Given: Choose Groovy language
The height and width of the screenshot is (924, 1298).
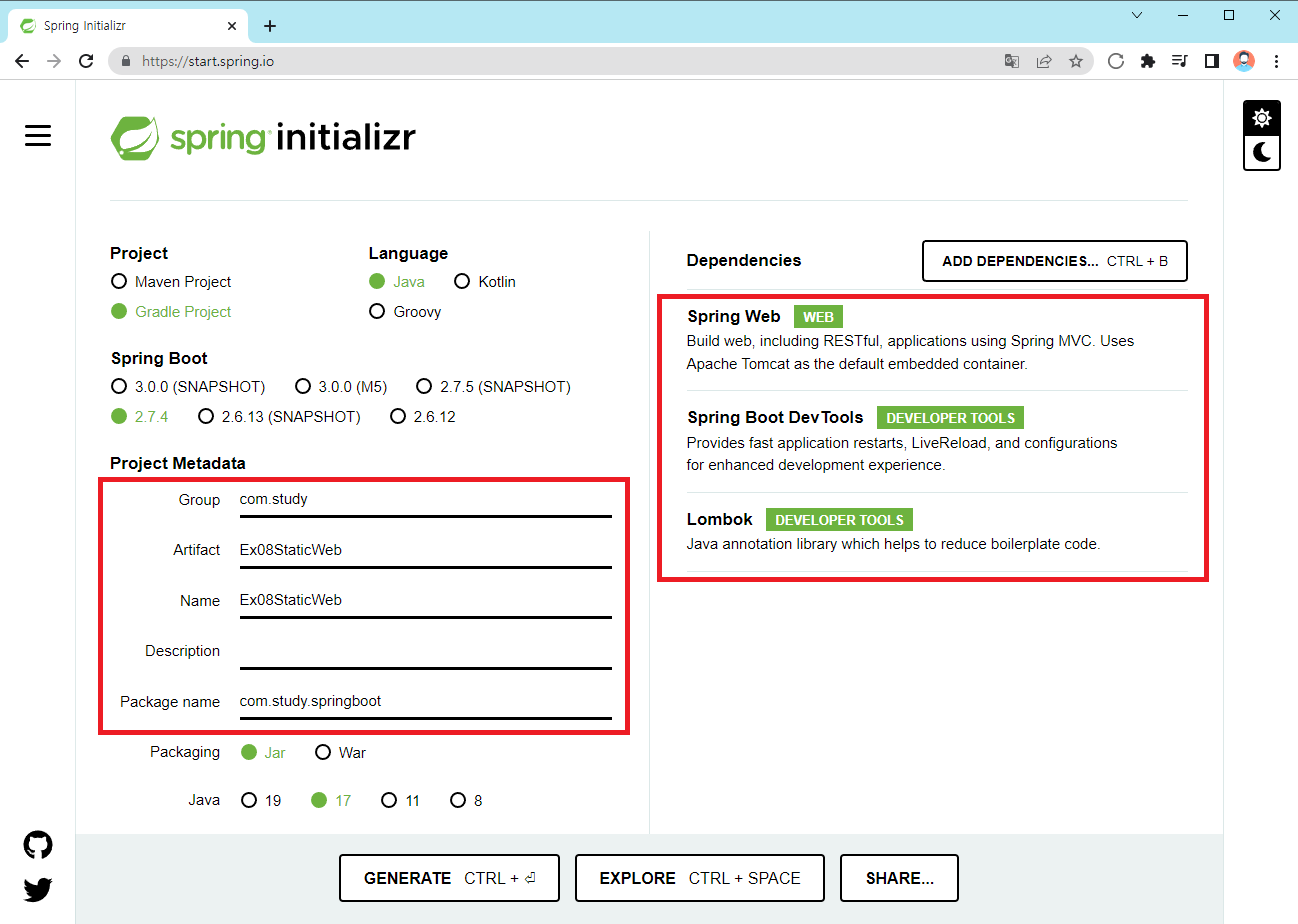Looking at the screenshot, I should click(x=405, y=312).
